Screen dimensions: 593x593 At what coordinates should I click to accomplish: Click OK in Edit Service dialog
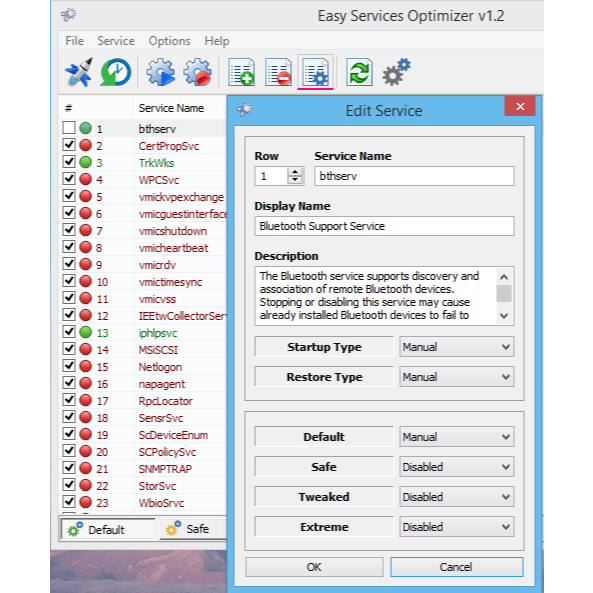pyautogui.click(x=314, y=567)
